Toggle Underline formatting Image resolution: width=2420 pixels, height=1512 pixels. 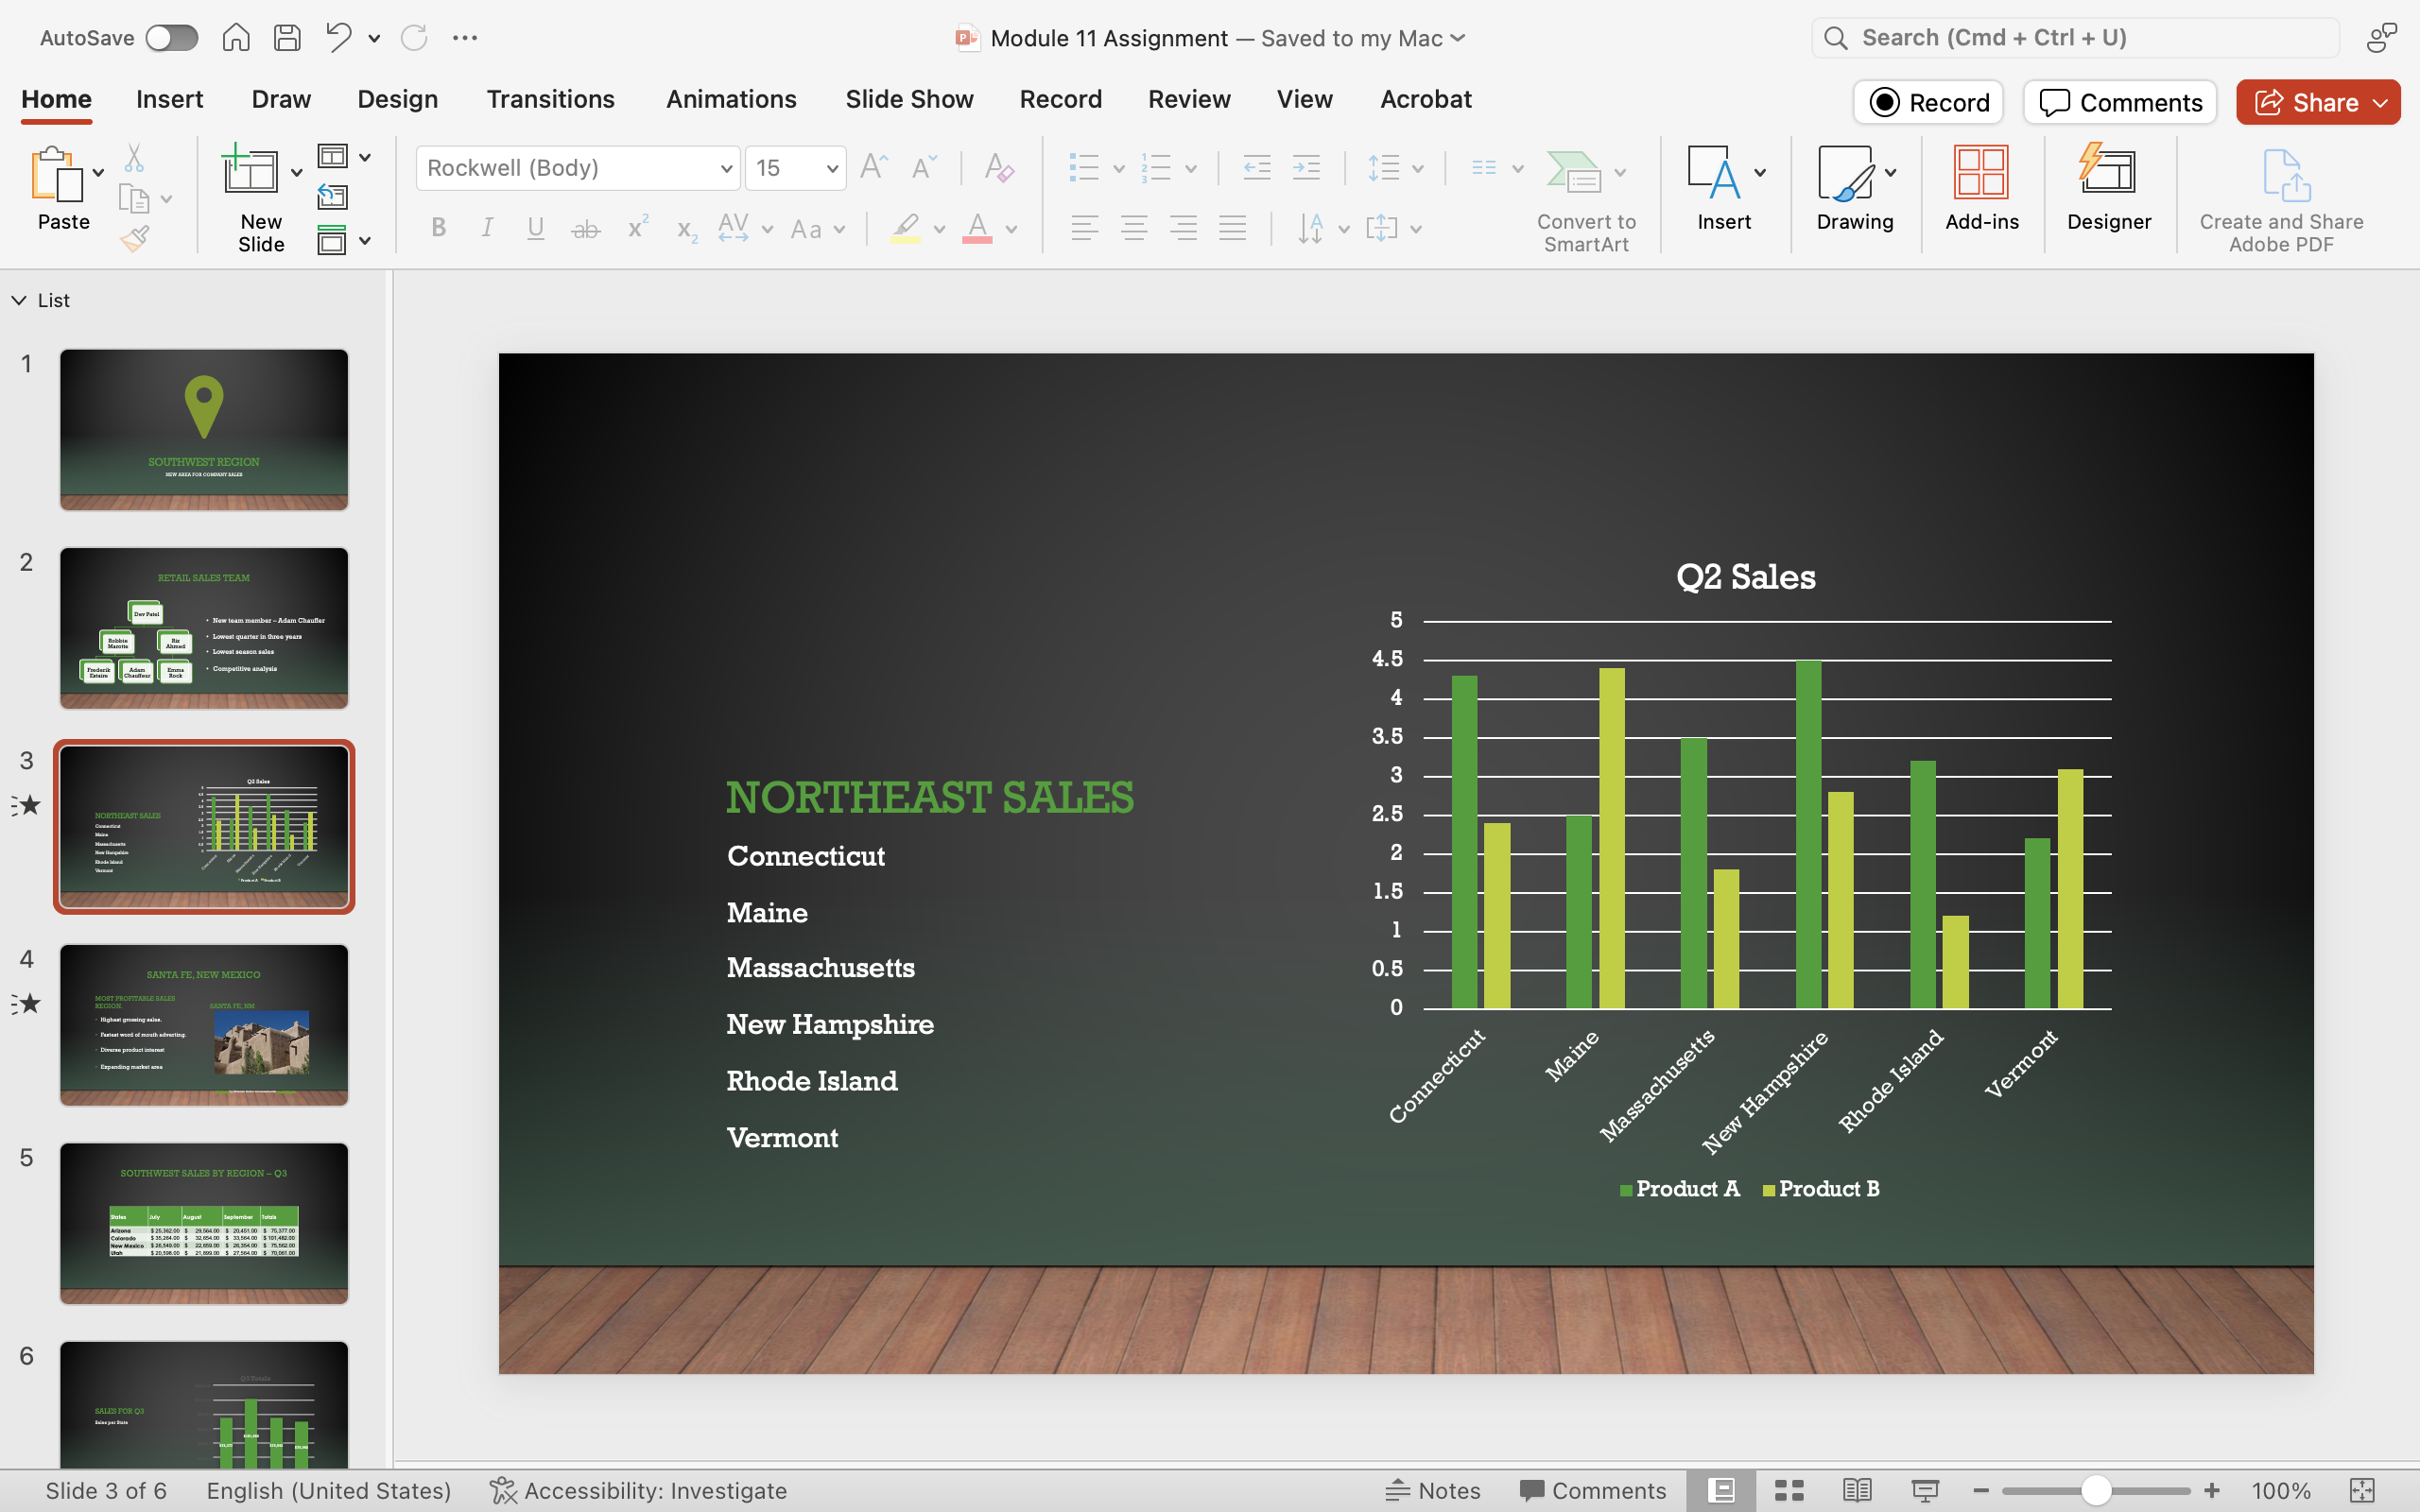(535, 228)
